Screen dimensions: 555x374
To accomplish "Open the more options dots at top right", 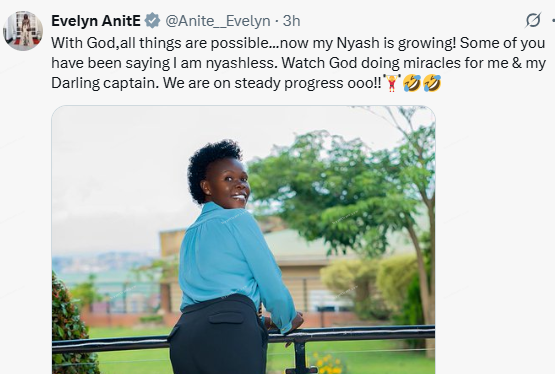I will pos(553,21).
